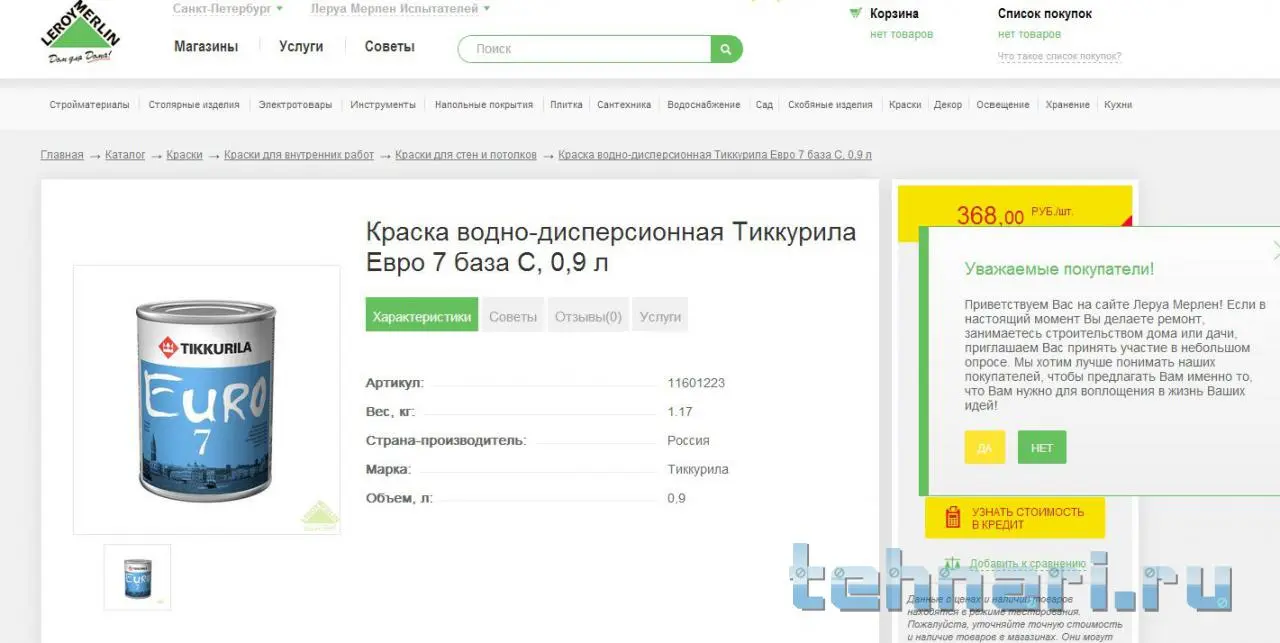
Task: Click the product title heading
Action: click(x=611, y=247)
